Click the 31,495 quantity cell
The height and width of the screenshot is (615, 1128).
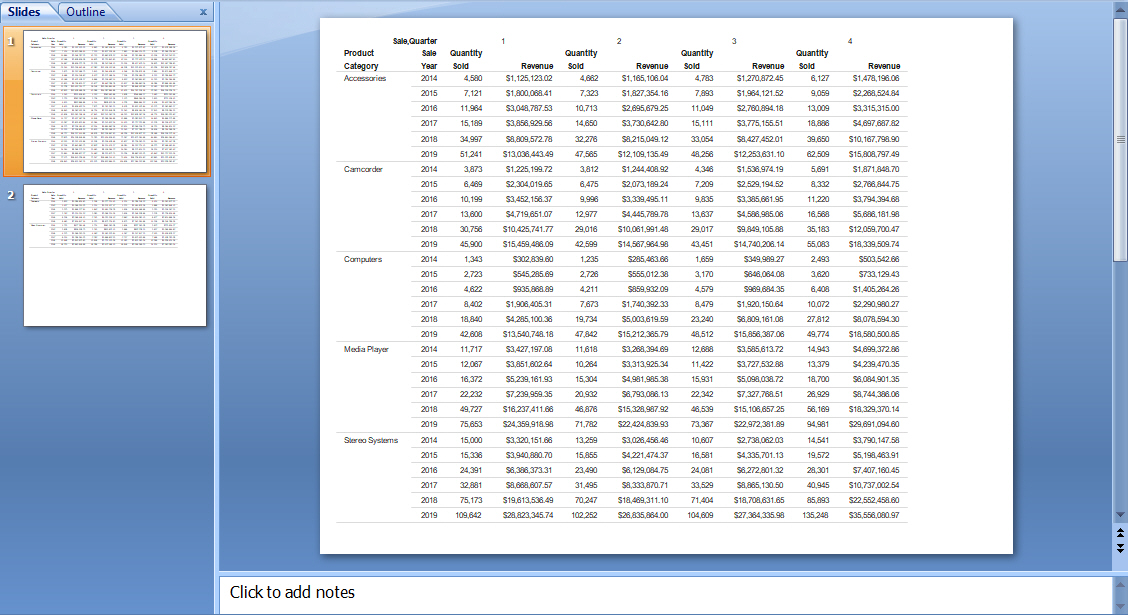[586, 486]
